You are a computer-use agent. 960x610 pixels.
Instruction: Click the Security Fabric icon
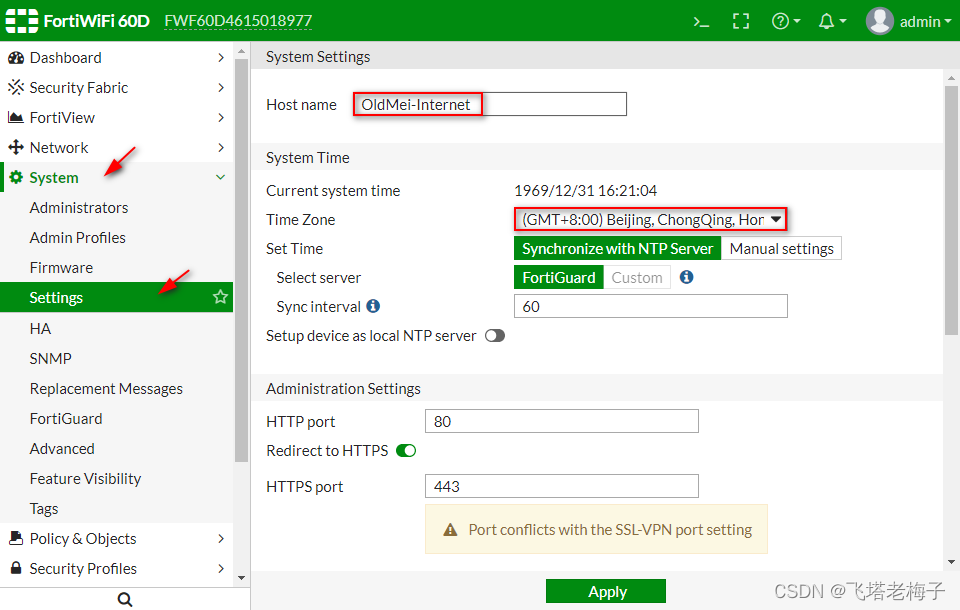(x=16, y=87)
